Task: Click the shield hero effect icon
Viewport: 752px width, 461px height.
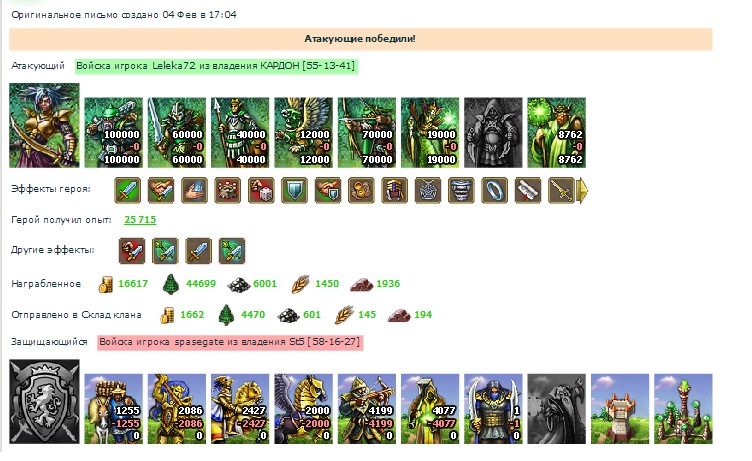Action: [294, 190]
